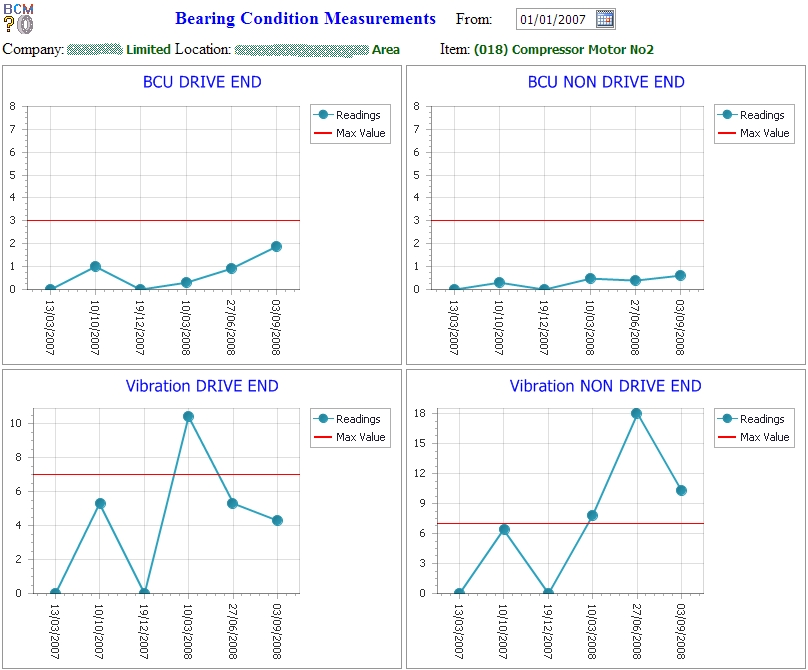808x670 pixels.
Task: Click Readings legend entry in Vibration DRIVE END chart
Action: coord(347,419)
